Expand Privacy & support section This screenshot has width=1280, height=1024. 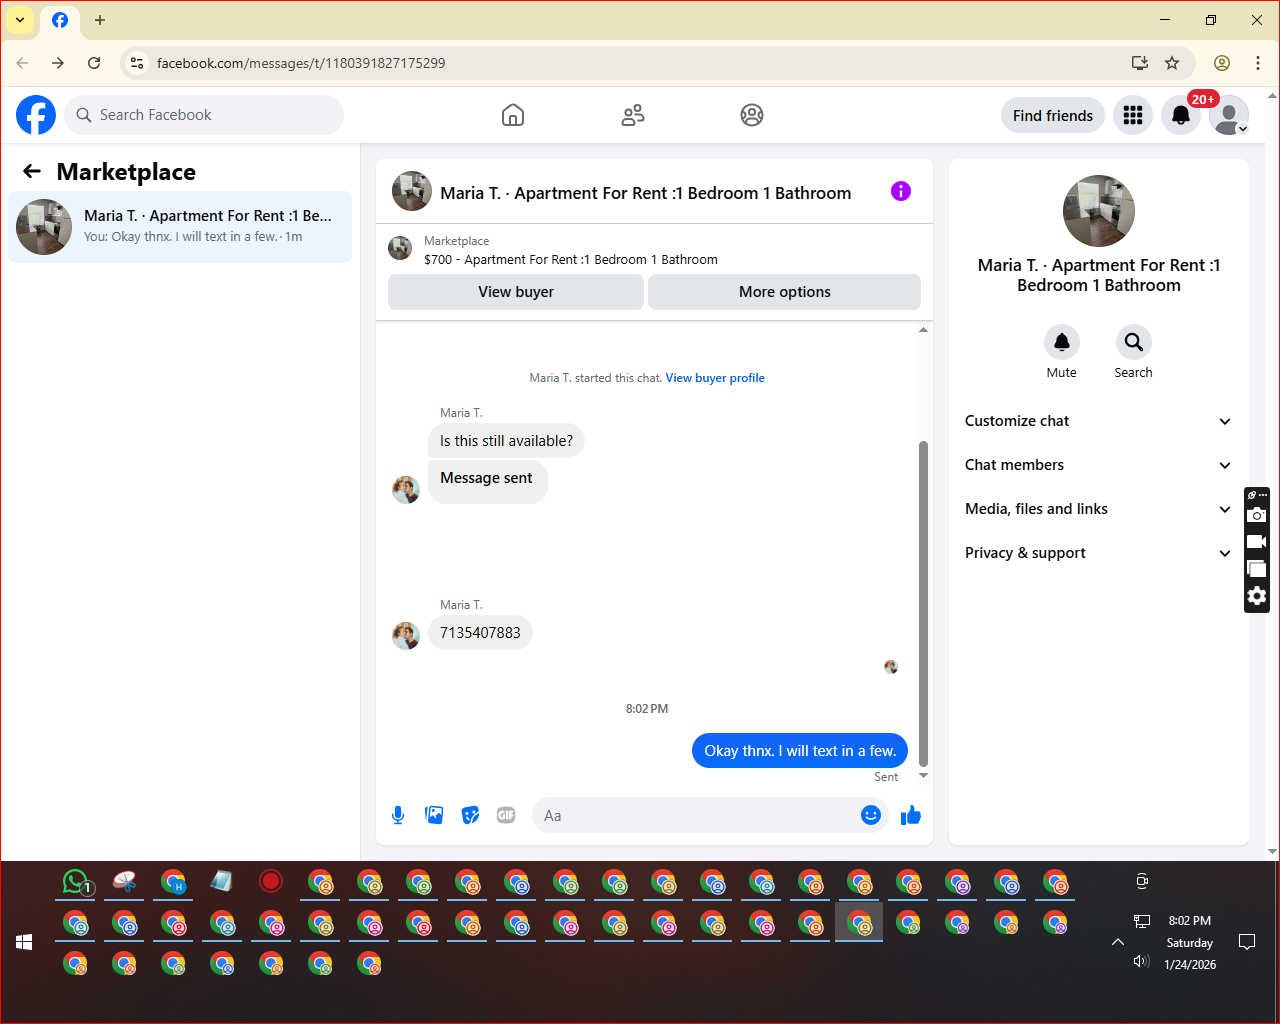click(x=1098, y=553)
